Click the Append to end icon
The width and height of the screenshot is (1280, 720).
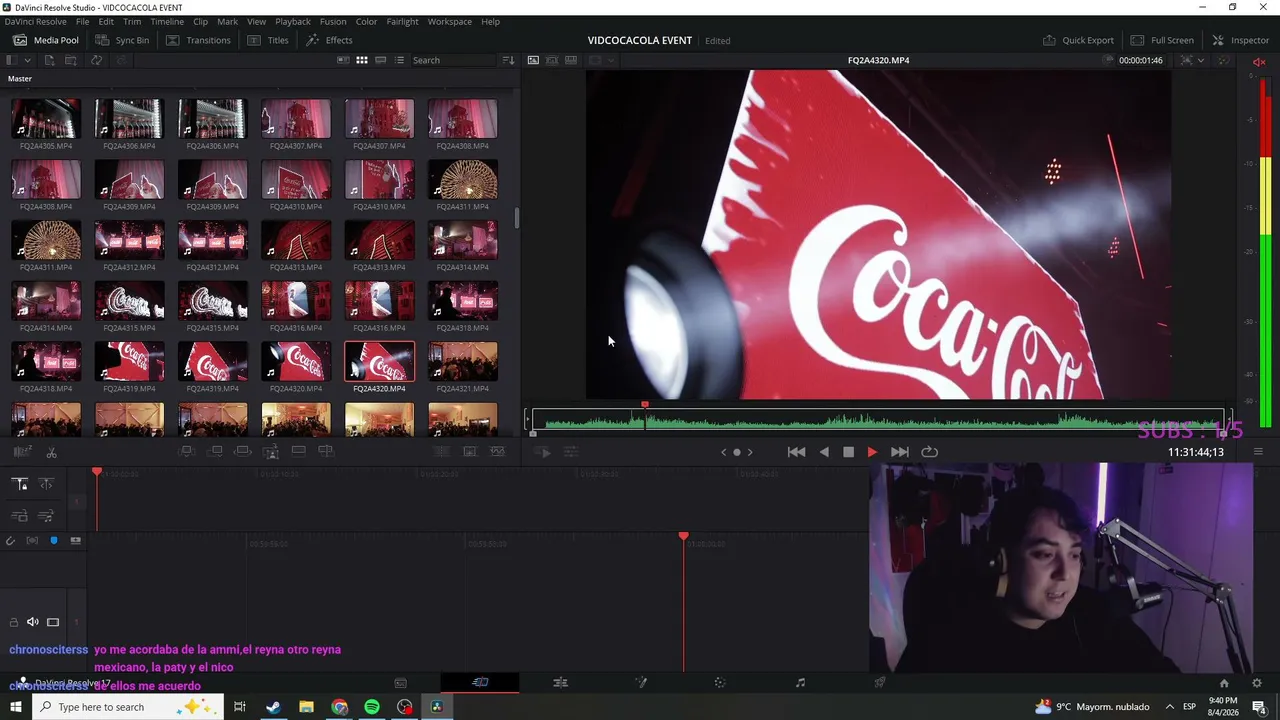coord(215,452)
